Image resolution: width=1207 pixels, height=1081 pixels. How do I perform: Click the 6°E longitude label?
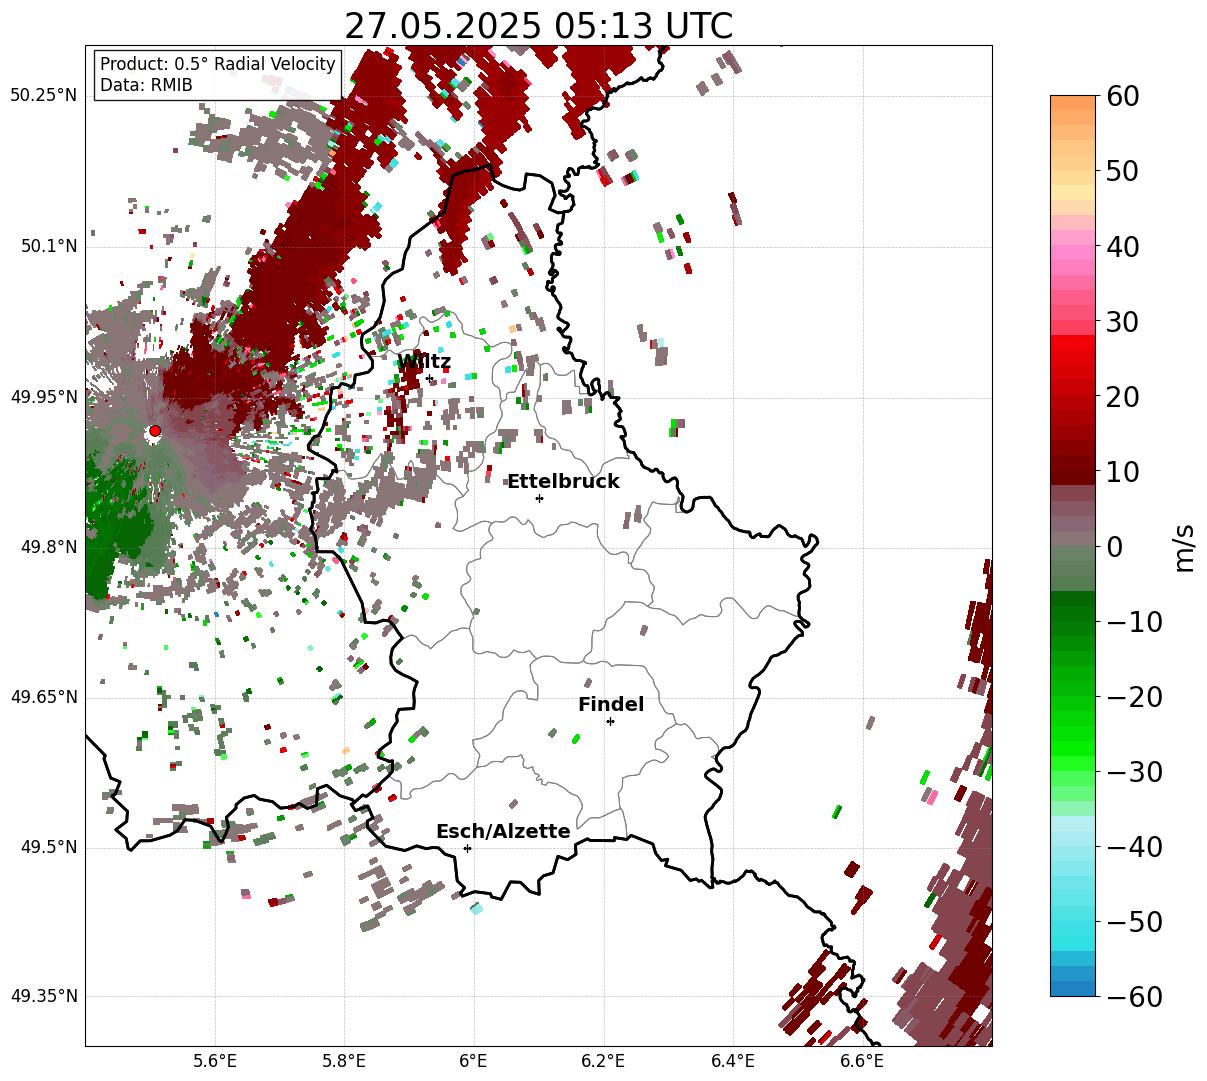tap(474, 1061)
